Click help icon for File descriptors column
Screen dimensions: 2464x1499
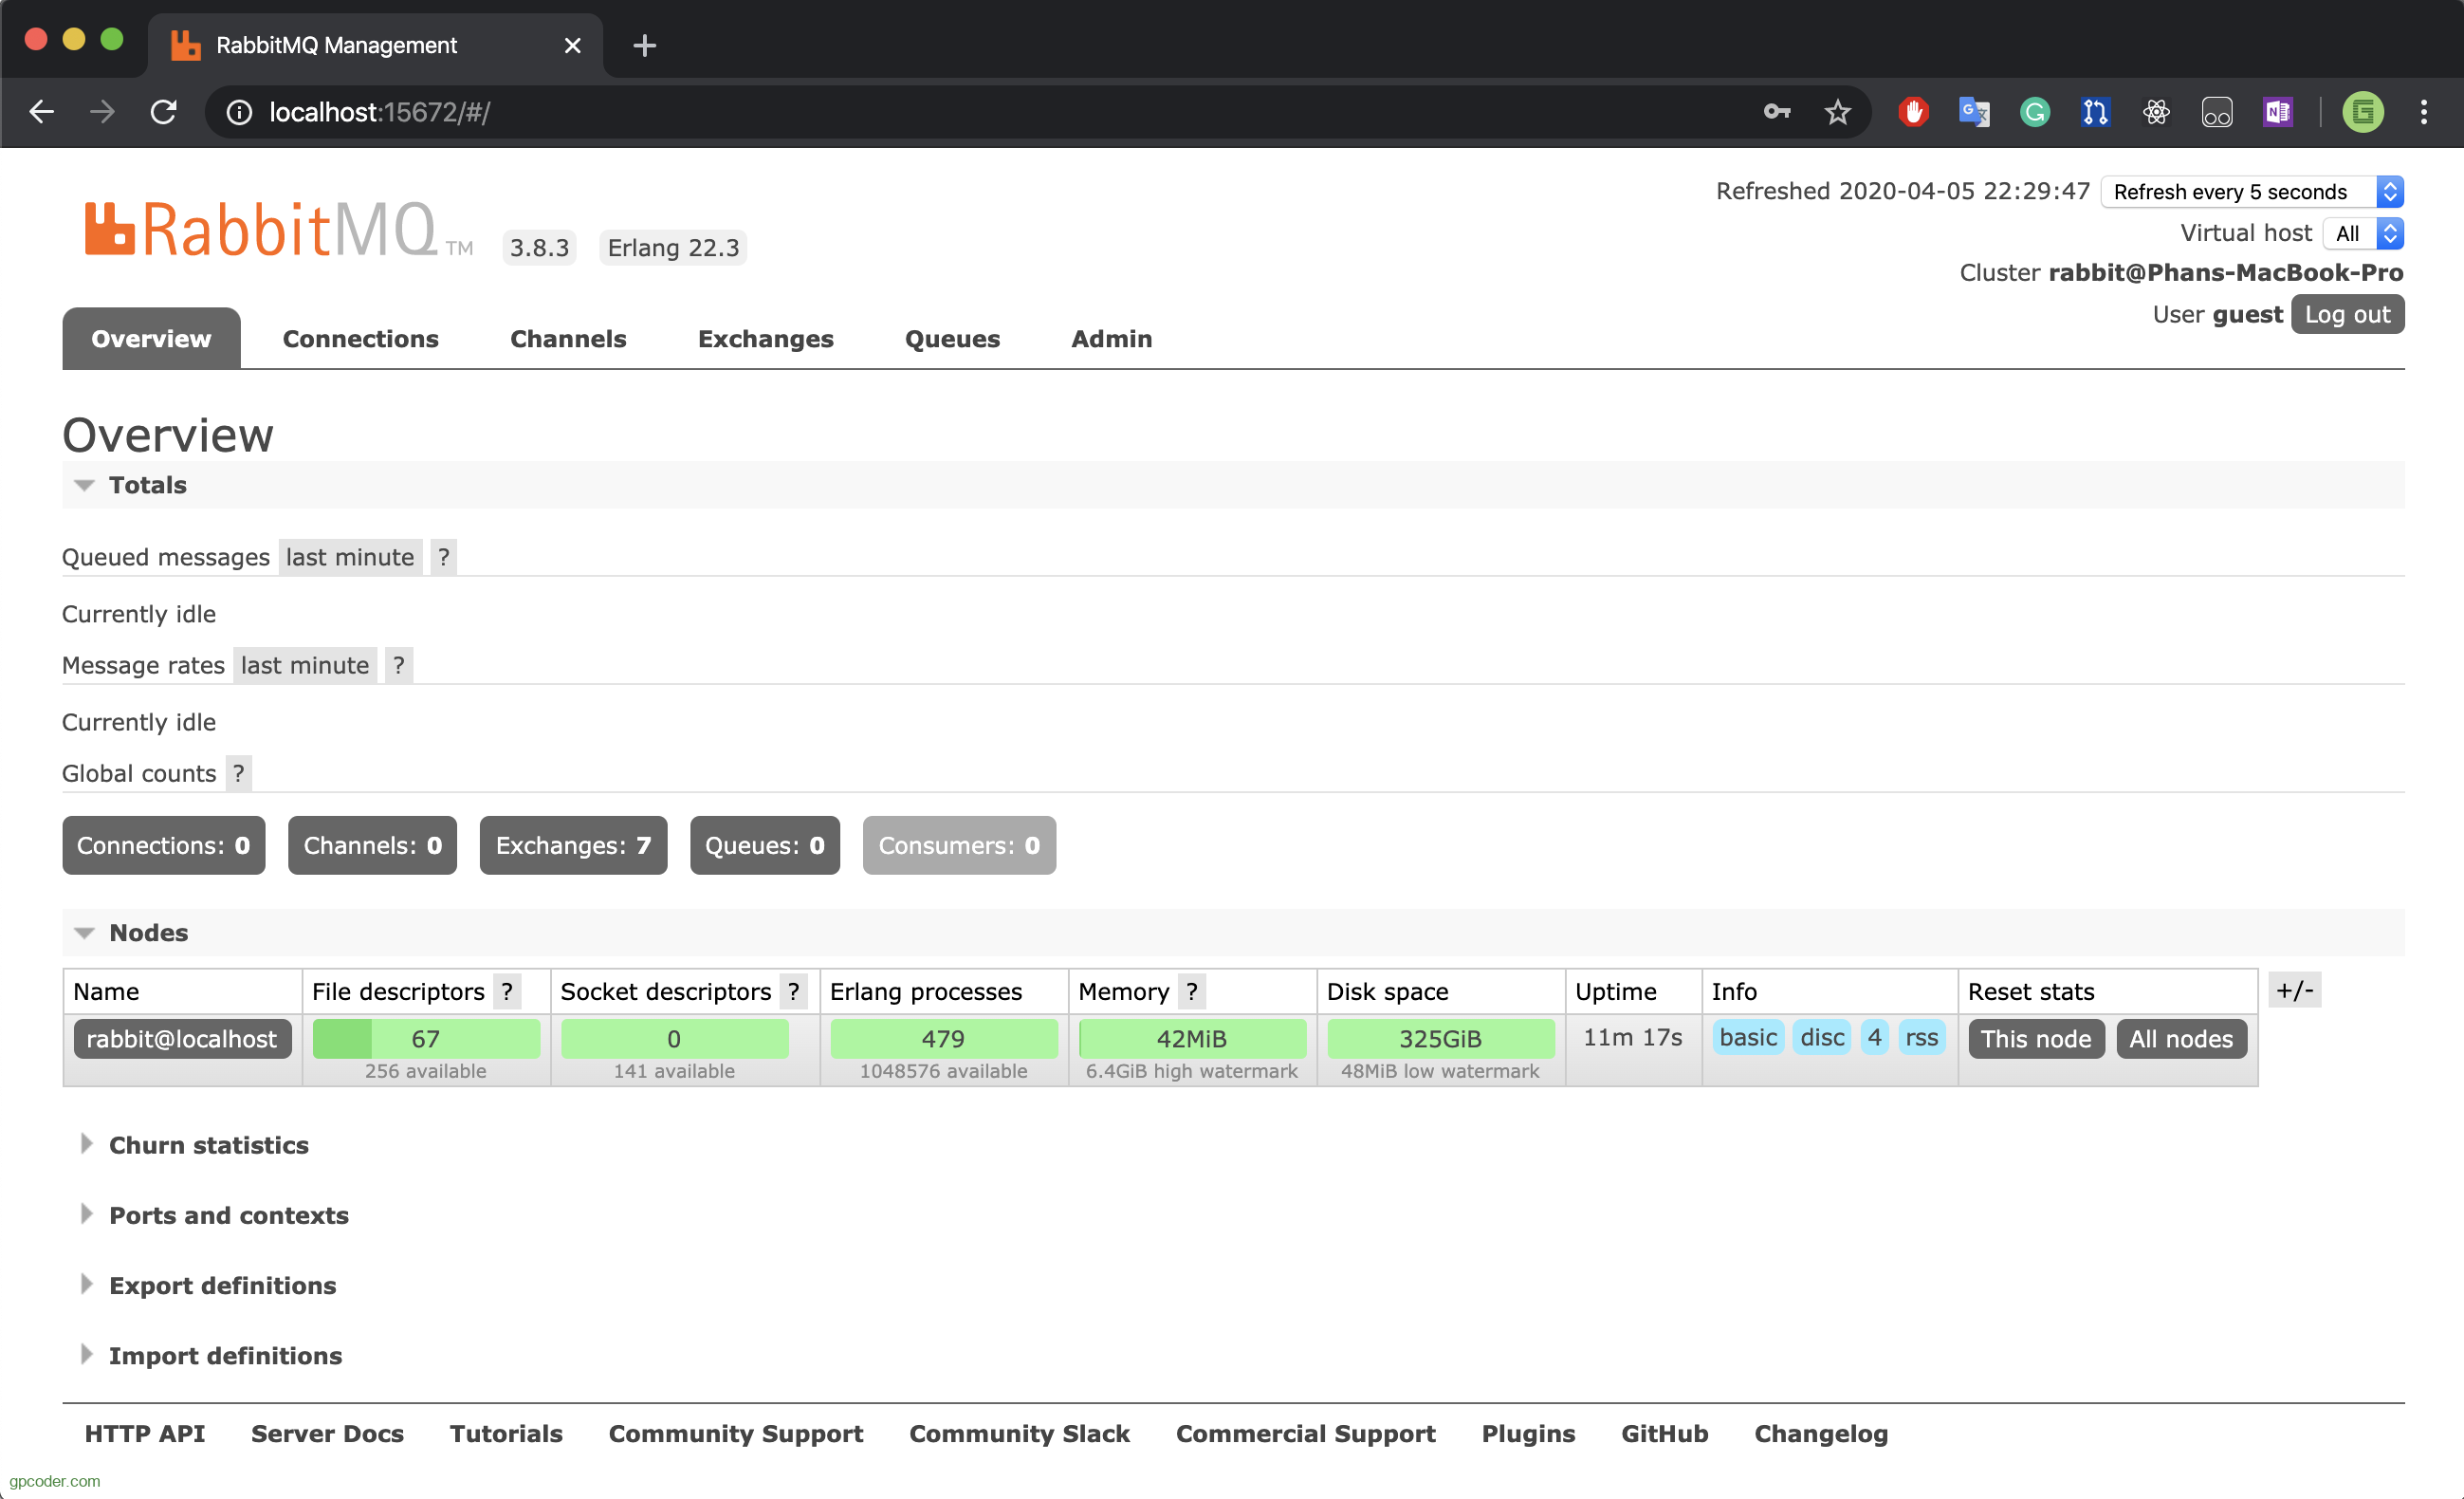[x=508, y=991]
